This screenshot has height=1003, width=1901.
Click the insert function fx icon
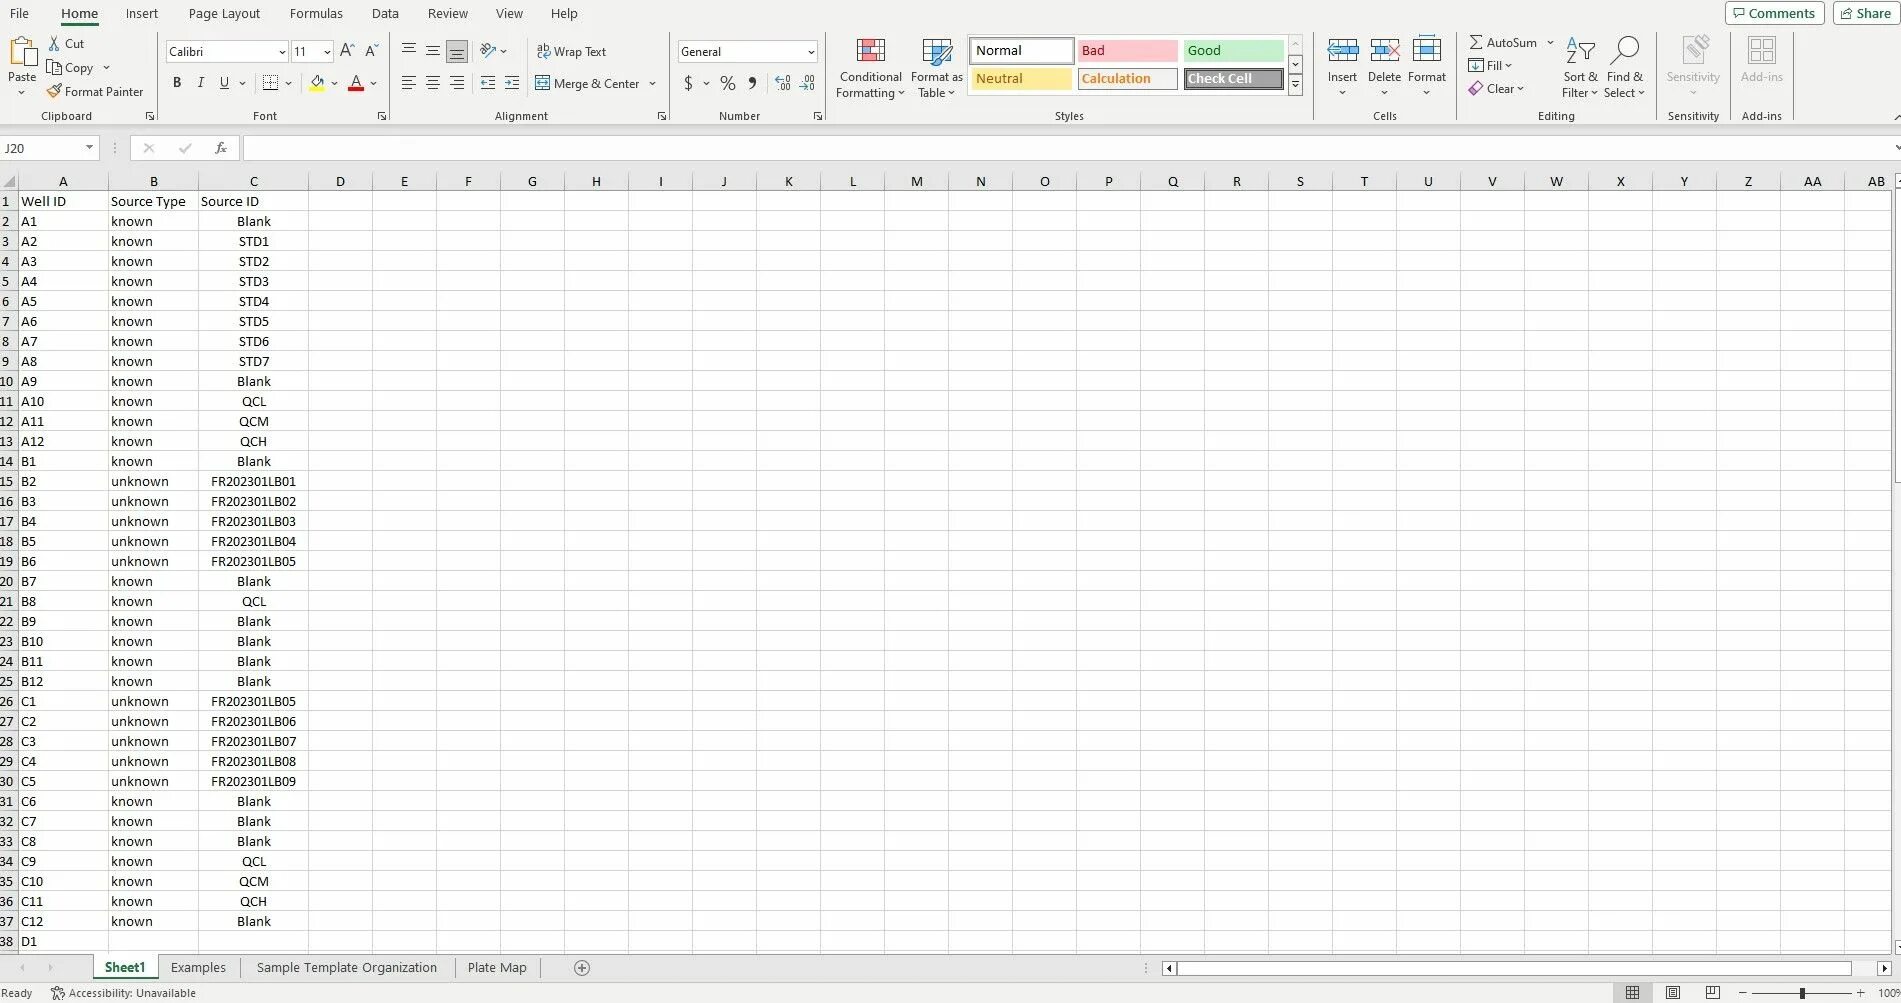[x=221, y=148]
